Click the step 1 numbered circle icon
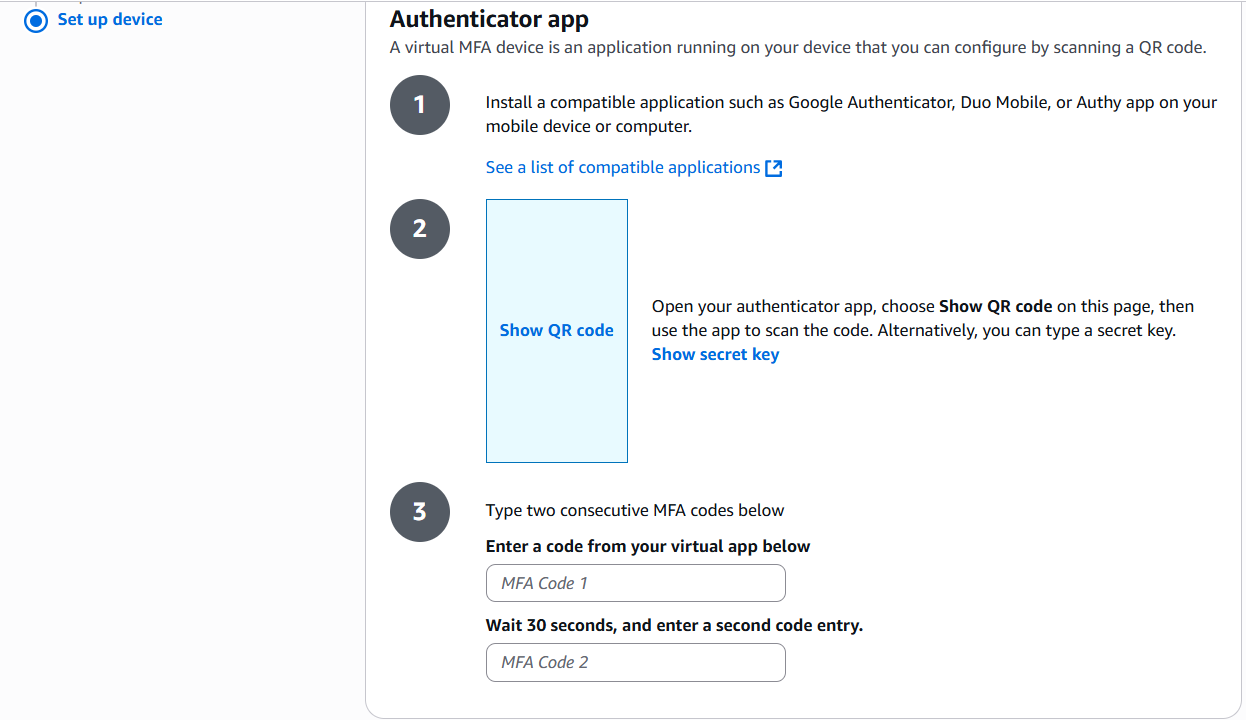 point(420,105)
